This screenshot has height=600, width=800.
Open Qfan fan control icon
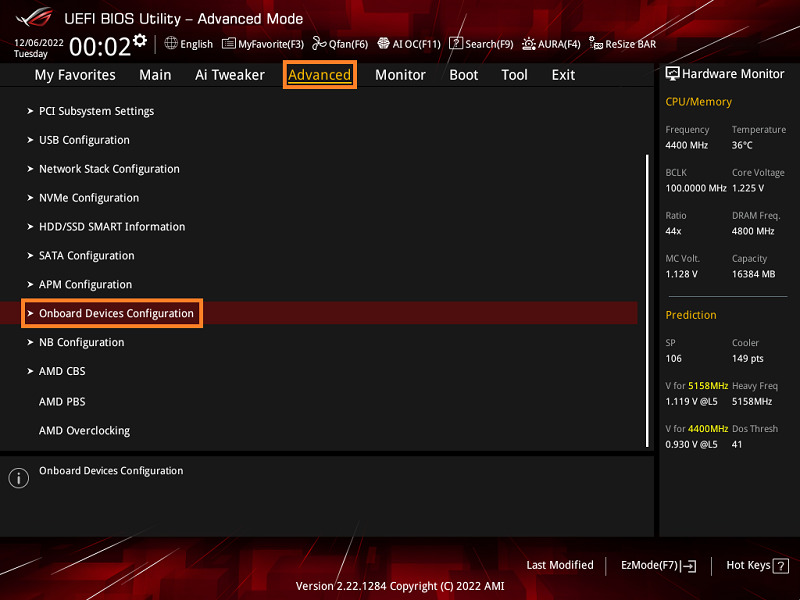(319, 43)
